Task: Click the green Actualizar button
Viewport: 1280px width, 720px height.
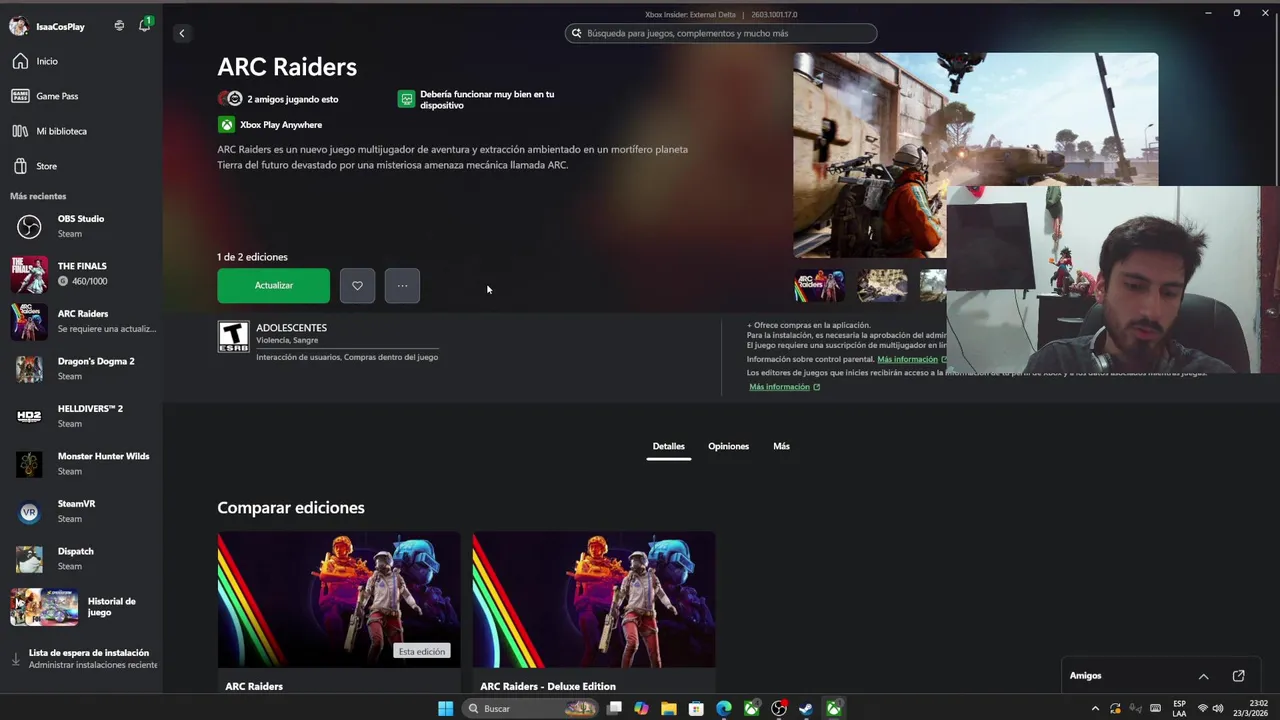Action: click(273, 286)
